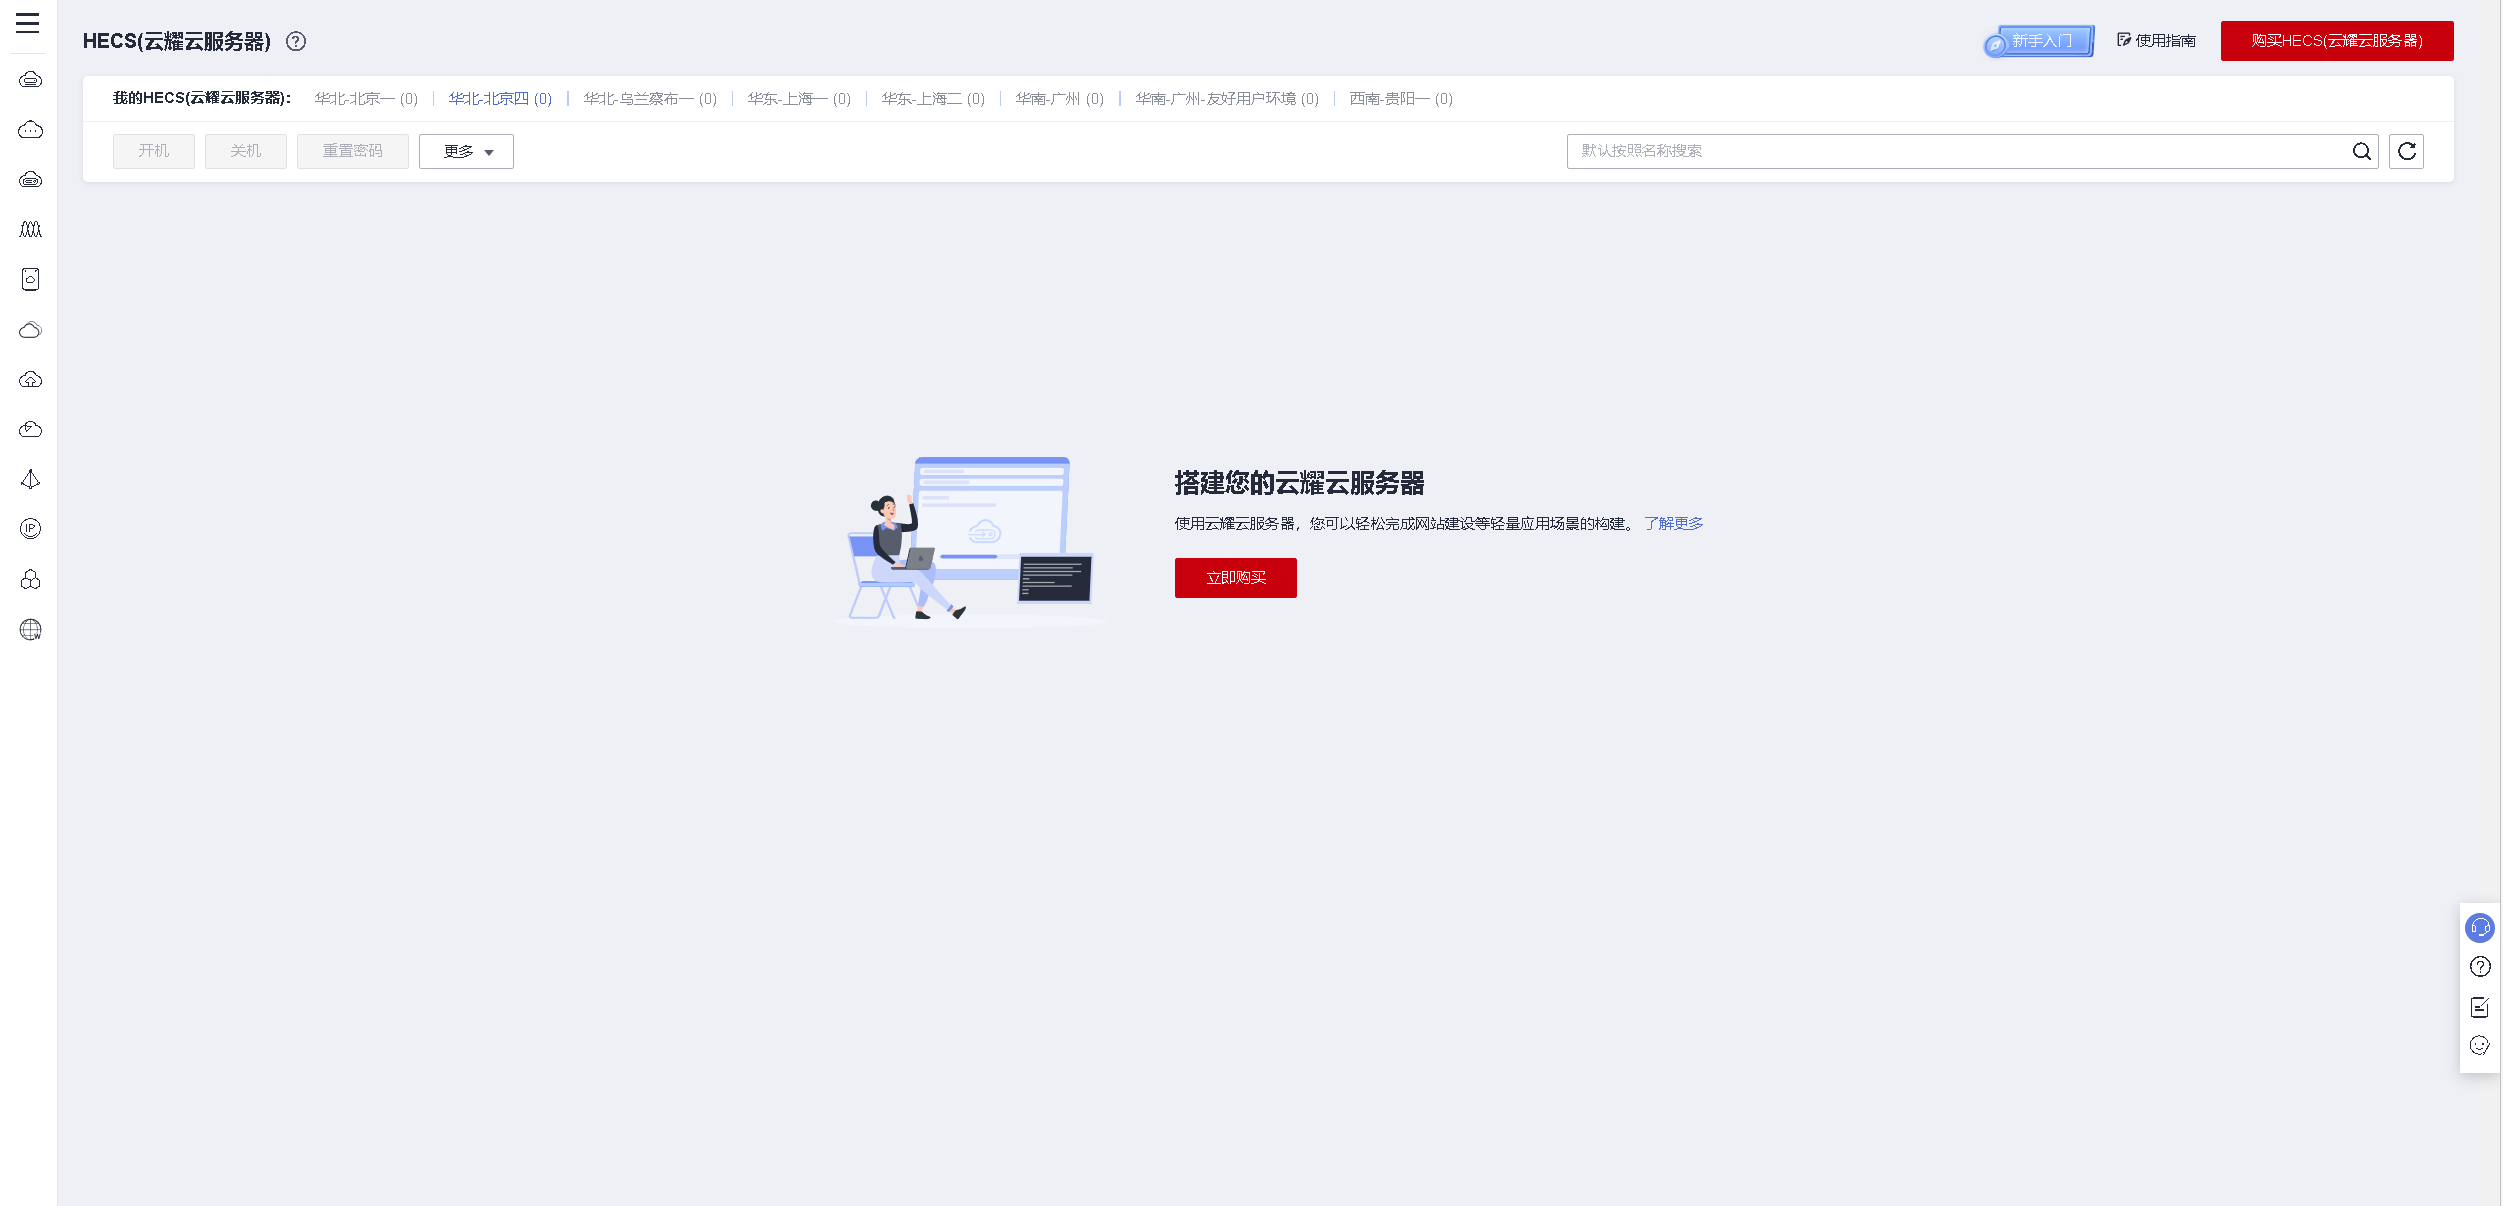Click the magnifier search icon
Screen dimensions: 2503x1206
2361,151
